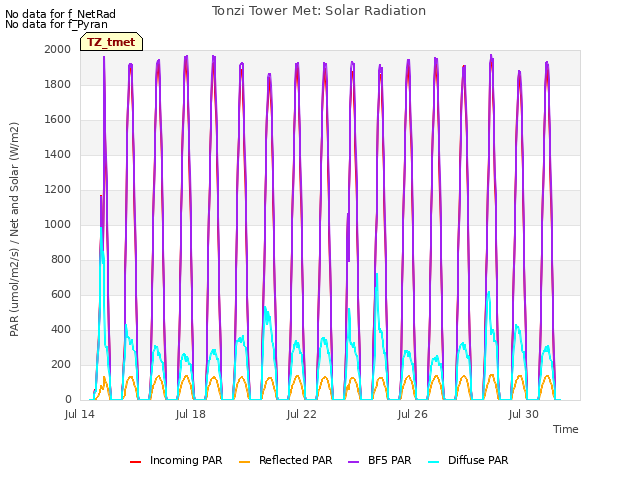
Task: Click the 600 y-axis tick label
Action: pos(61,294)
